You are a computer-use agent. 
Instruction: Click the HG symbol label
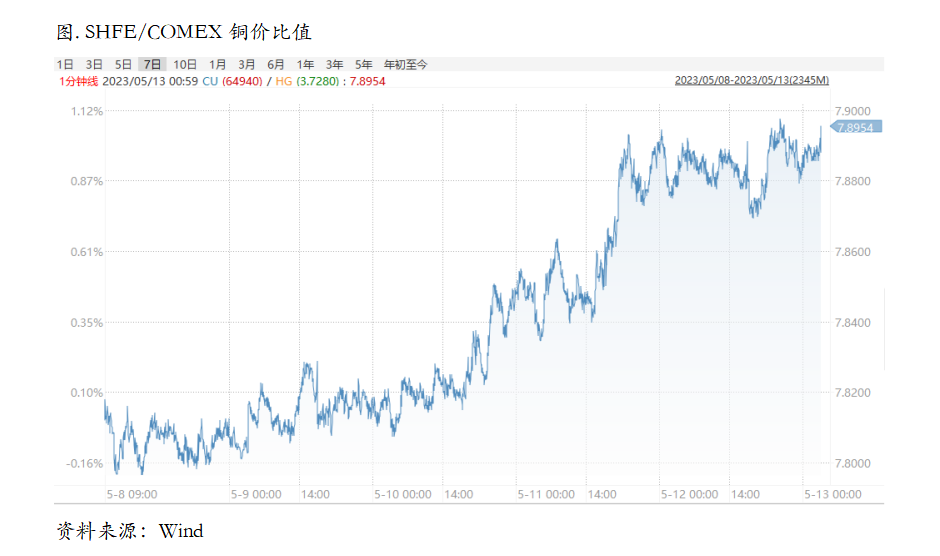pos(284,81)
